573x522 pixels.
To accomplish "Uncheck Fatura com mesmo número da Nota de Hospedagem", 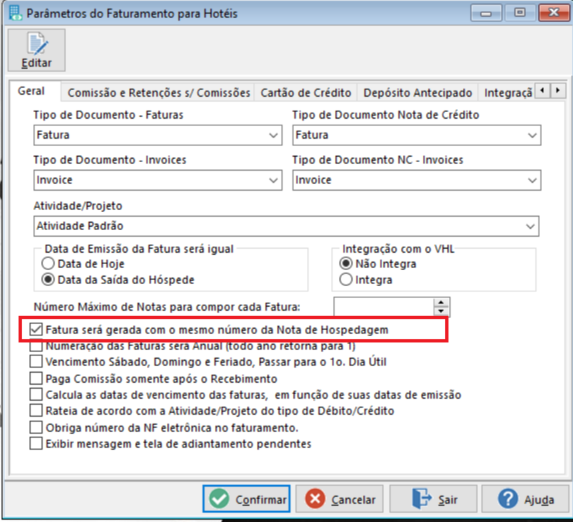I will tap(36, 329).
